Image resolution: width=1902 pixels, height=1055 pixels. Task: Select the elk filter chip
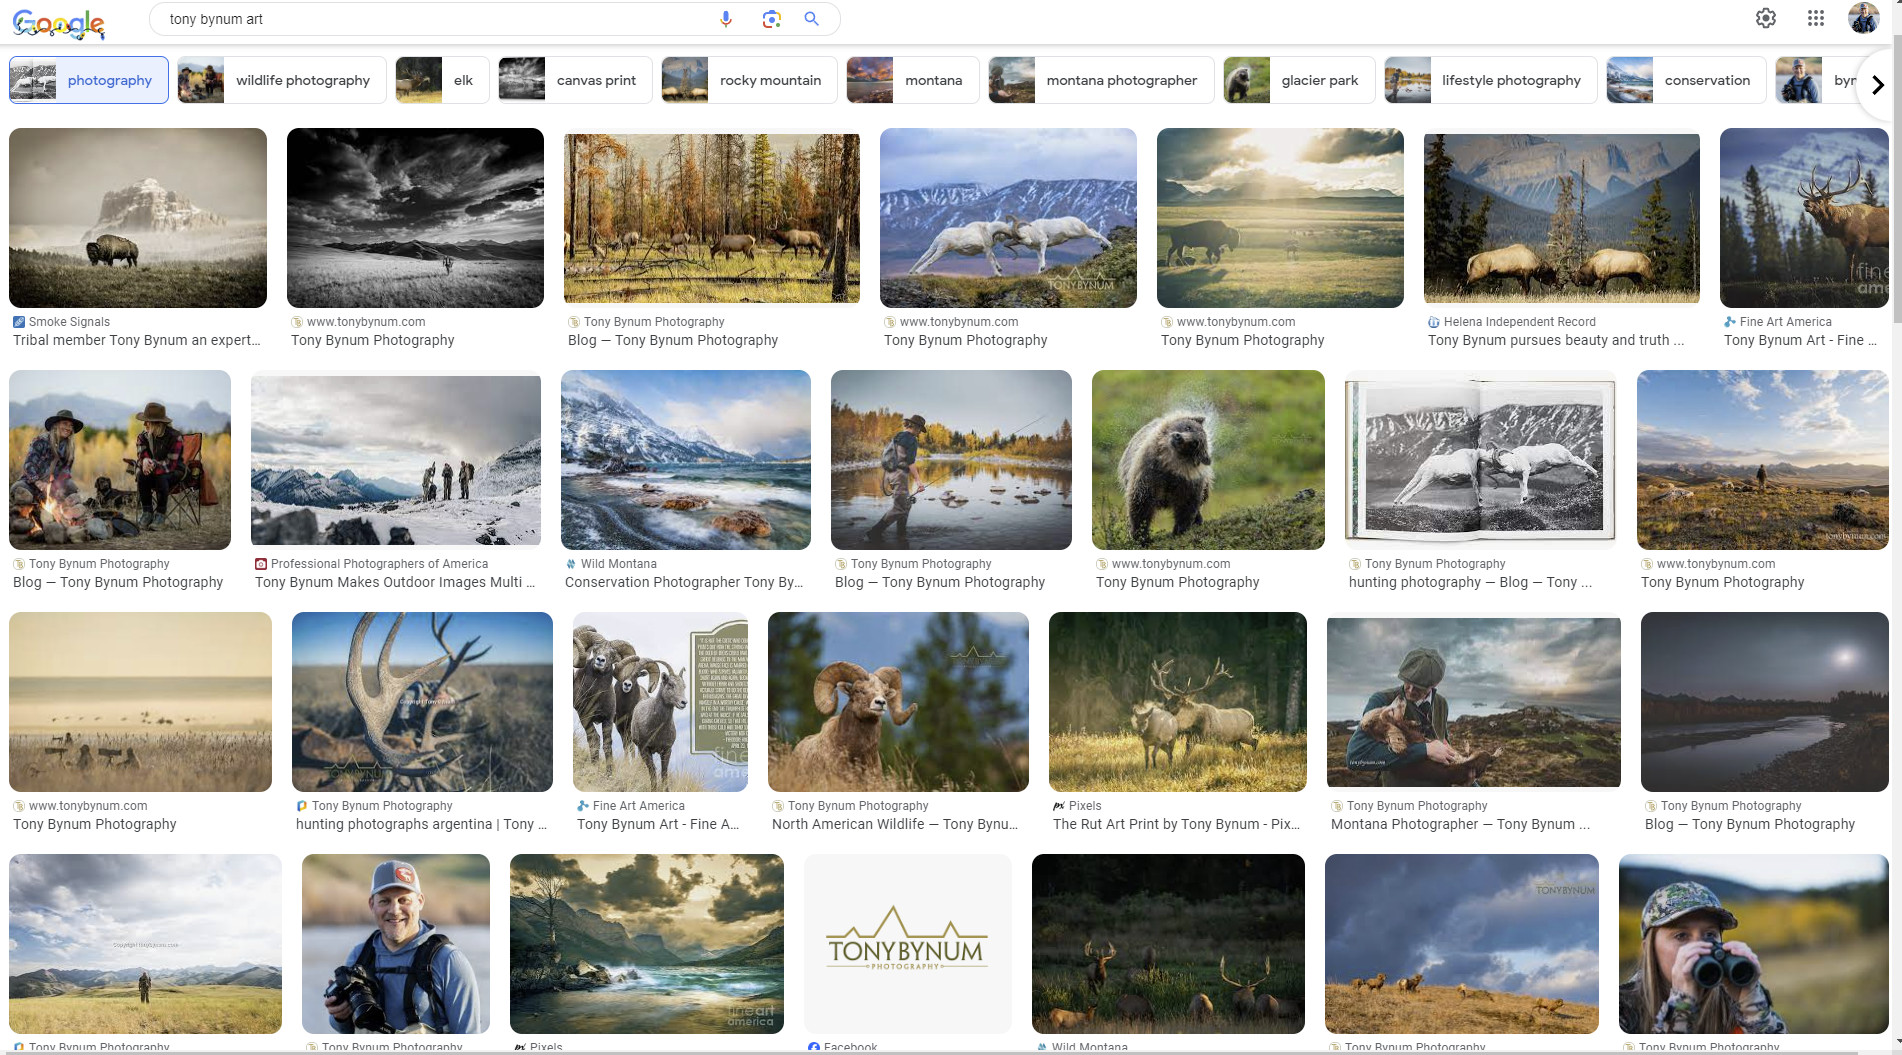tap(442, 80)
